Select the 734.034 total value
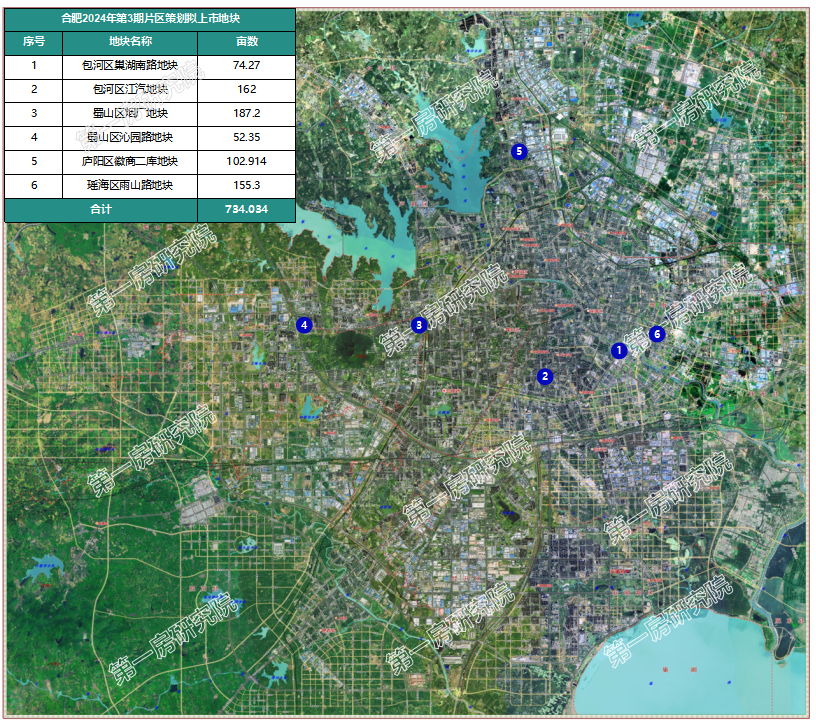816x720 pixels. pyautogui.click(x=247, y=209)
